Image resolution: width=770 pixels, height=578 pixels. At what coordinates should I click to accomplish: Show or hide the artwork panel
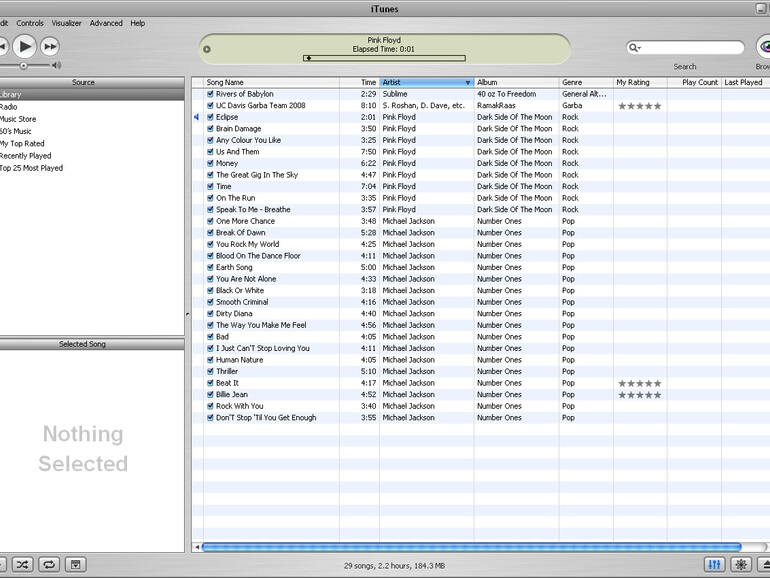[76, 565]
